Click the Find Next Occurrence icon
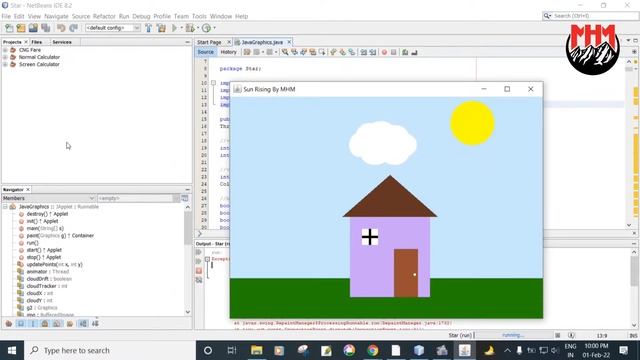 point(303,52)
